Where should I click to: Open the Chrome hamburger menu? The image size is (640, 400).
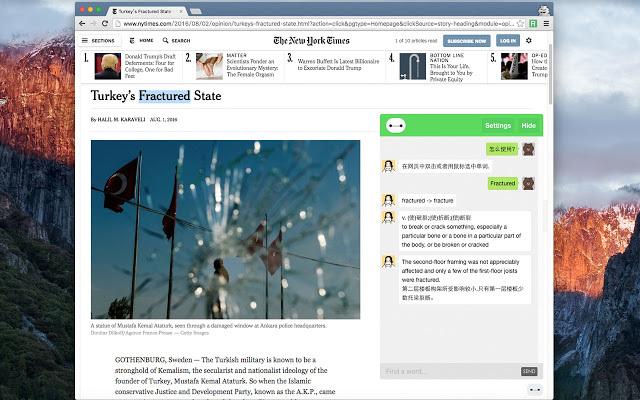[x=546, y=24]
